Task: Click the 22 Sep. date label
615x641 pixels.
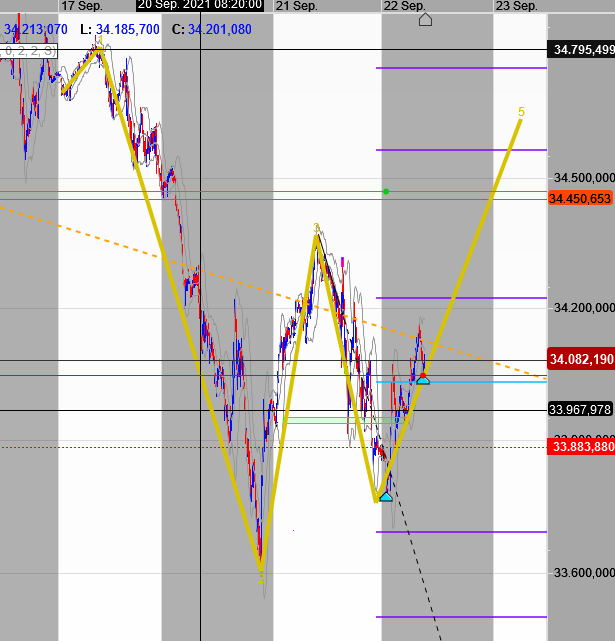Action: click(405, 6)
